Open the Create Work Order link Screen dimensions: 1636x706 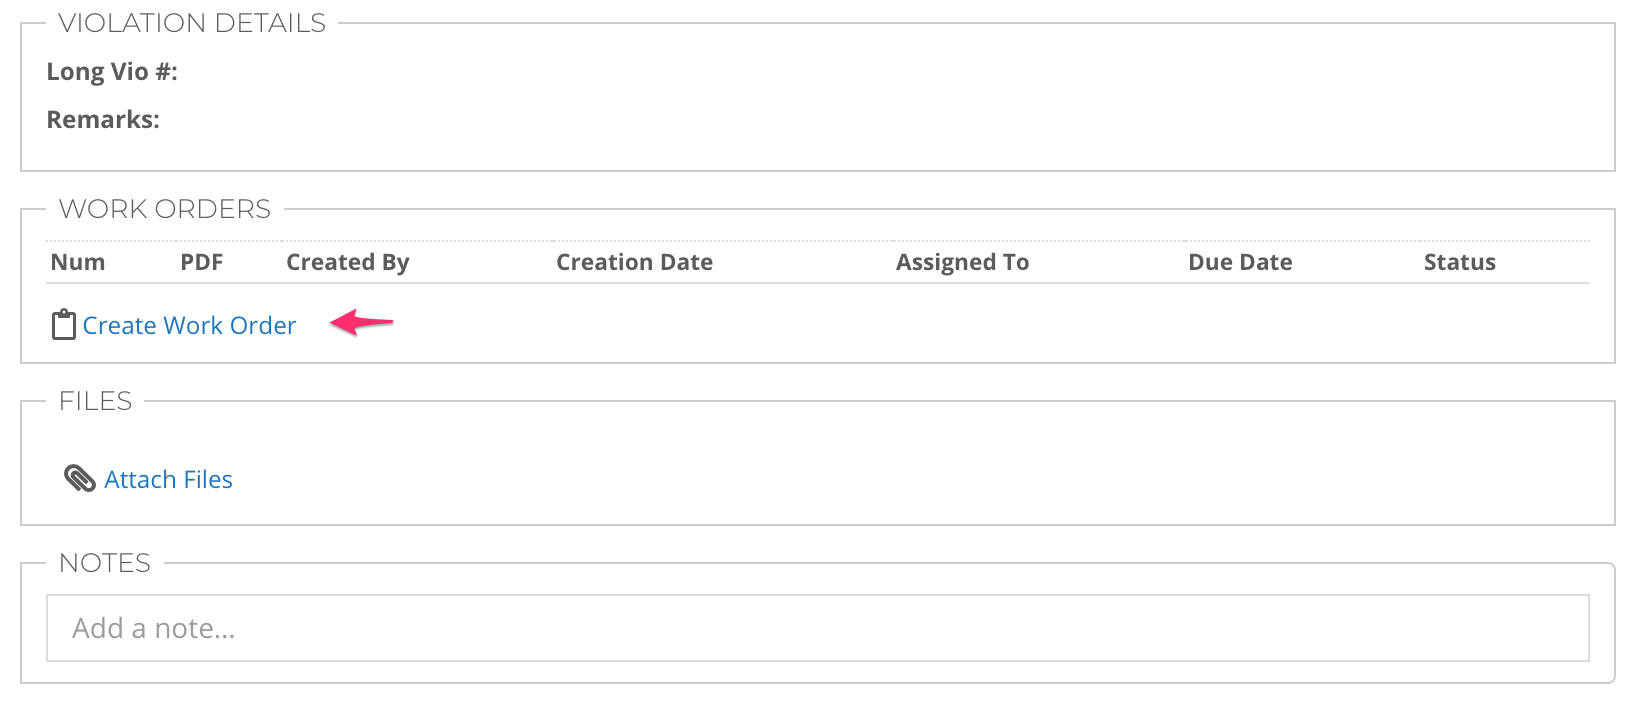tap(189, 326)
